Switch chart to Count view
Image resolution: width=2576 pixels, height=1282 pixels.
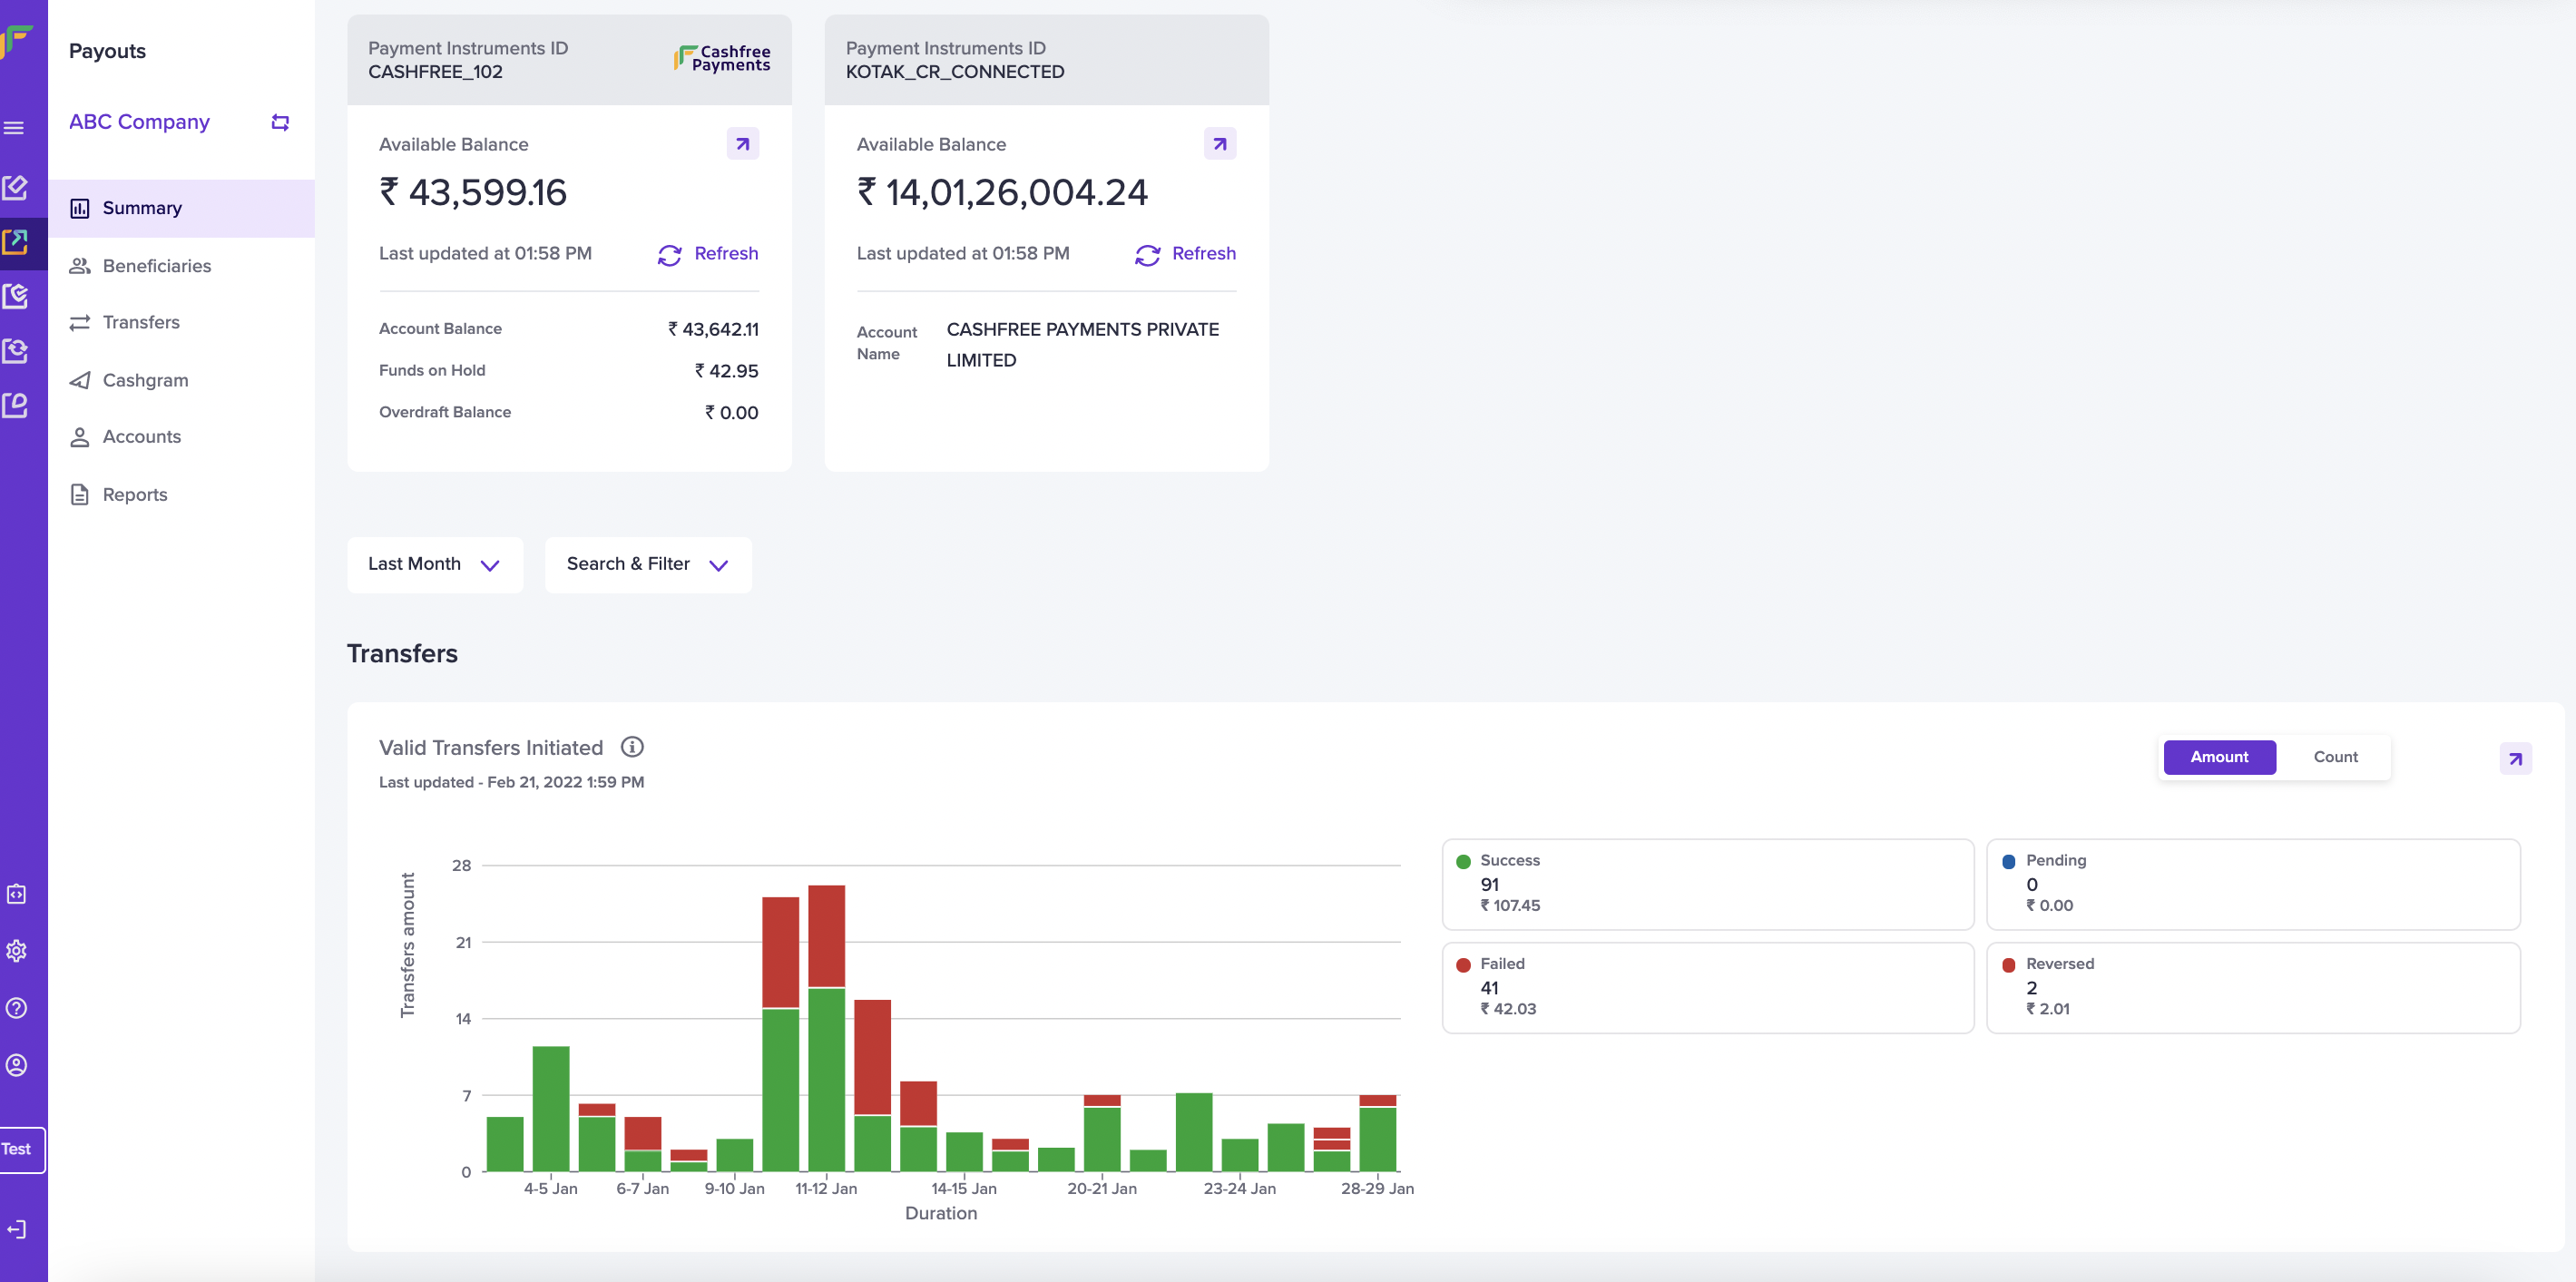point(2334,757)
